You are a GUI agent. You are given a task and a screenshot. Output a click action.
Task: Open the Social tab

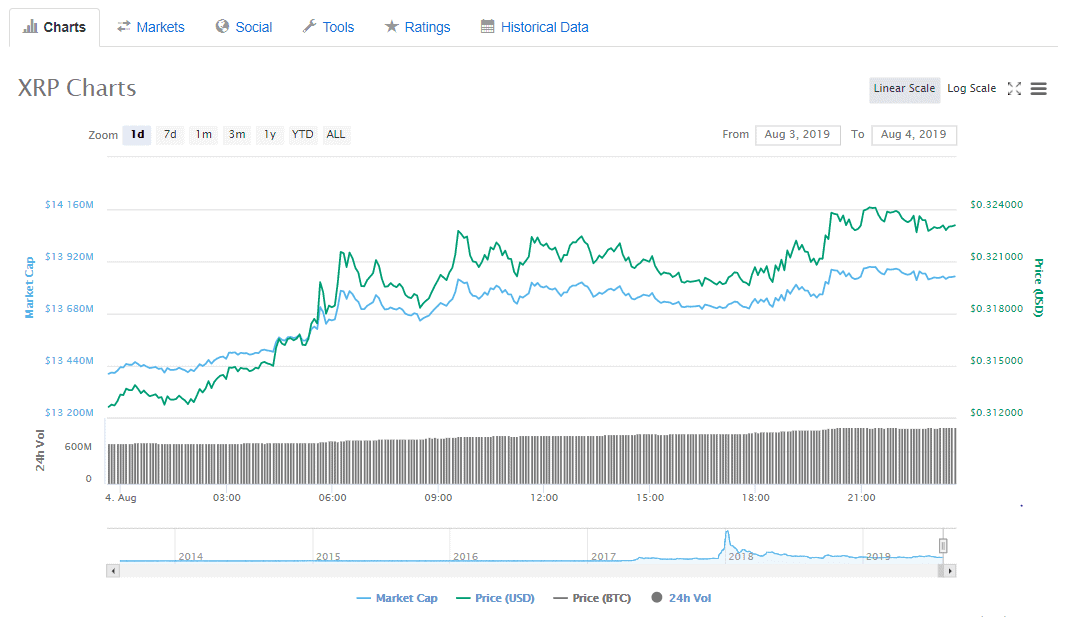(x=244, y=27)
